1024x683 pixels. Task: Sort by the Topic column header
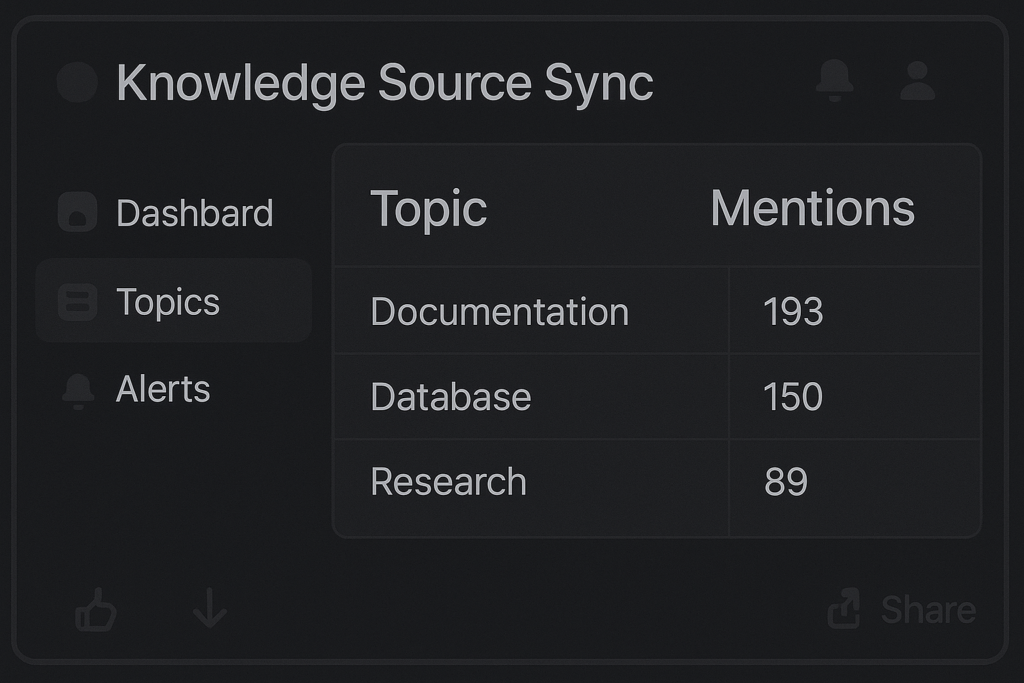(x=428, y=209)
